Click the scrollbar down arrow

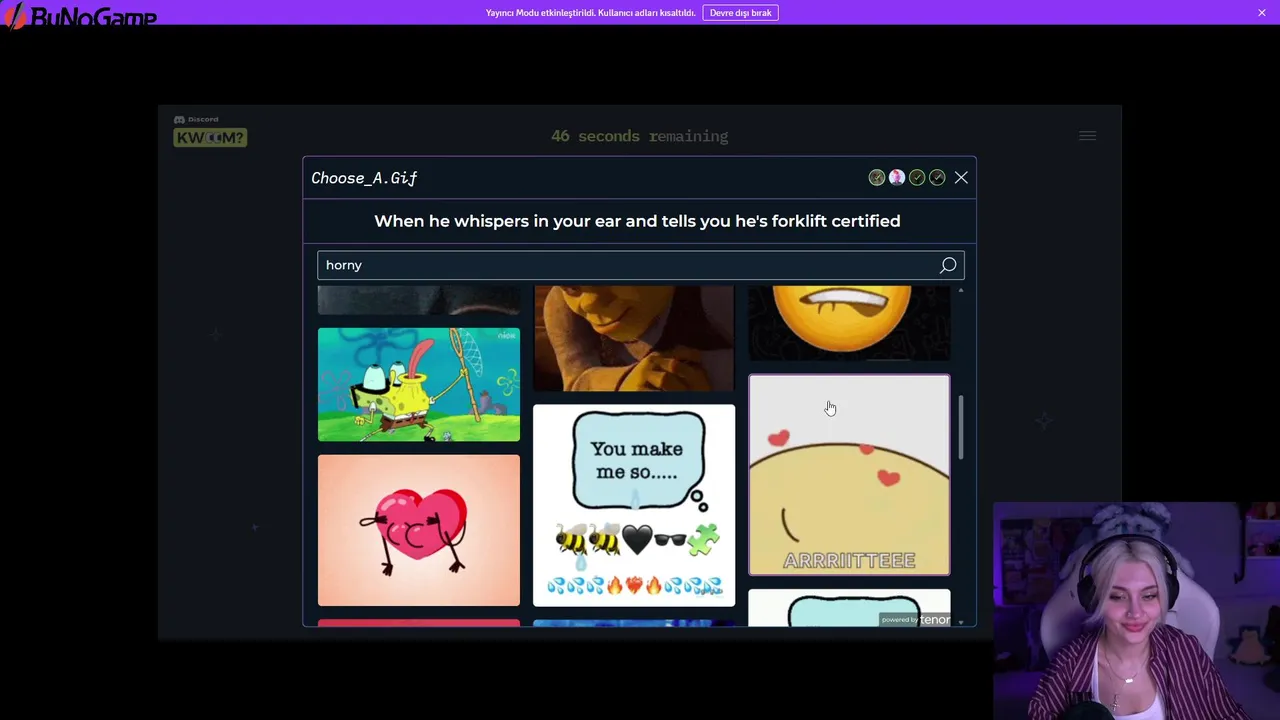pyautogui.click(x=961, y=622)
